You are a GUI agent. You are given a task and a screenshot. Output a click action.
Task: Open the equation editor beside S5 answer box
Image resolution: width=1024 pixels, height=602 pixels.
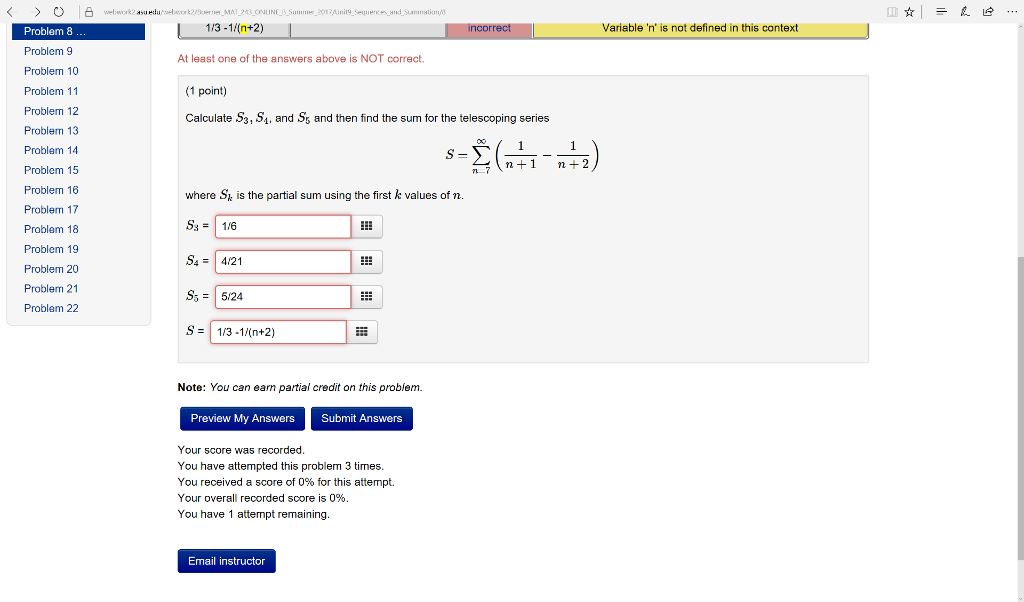(x=366, y=296)
